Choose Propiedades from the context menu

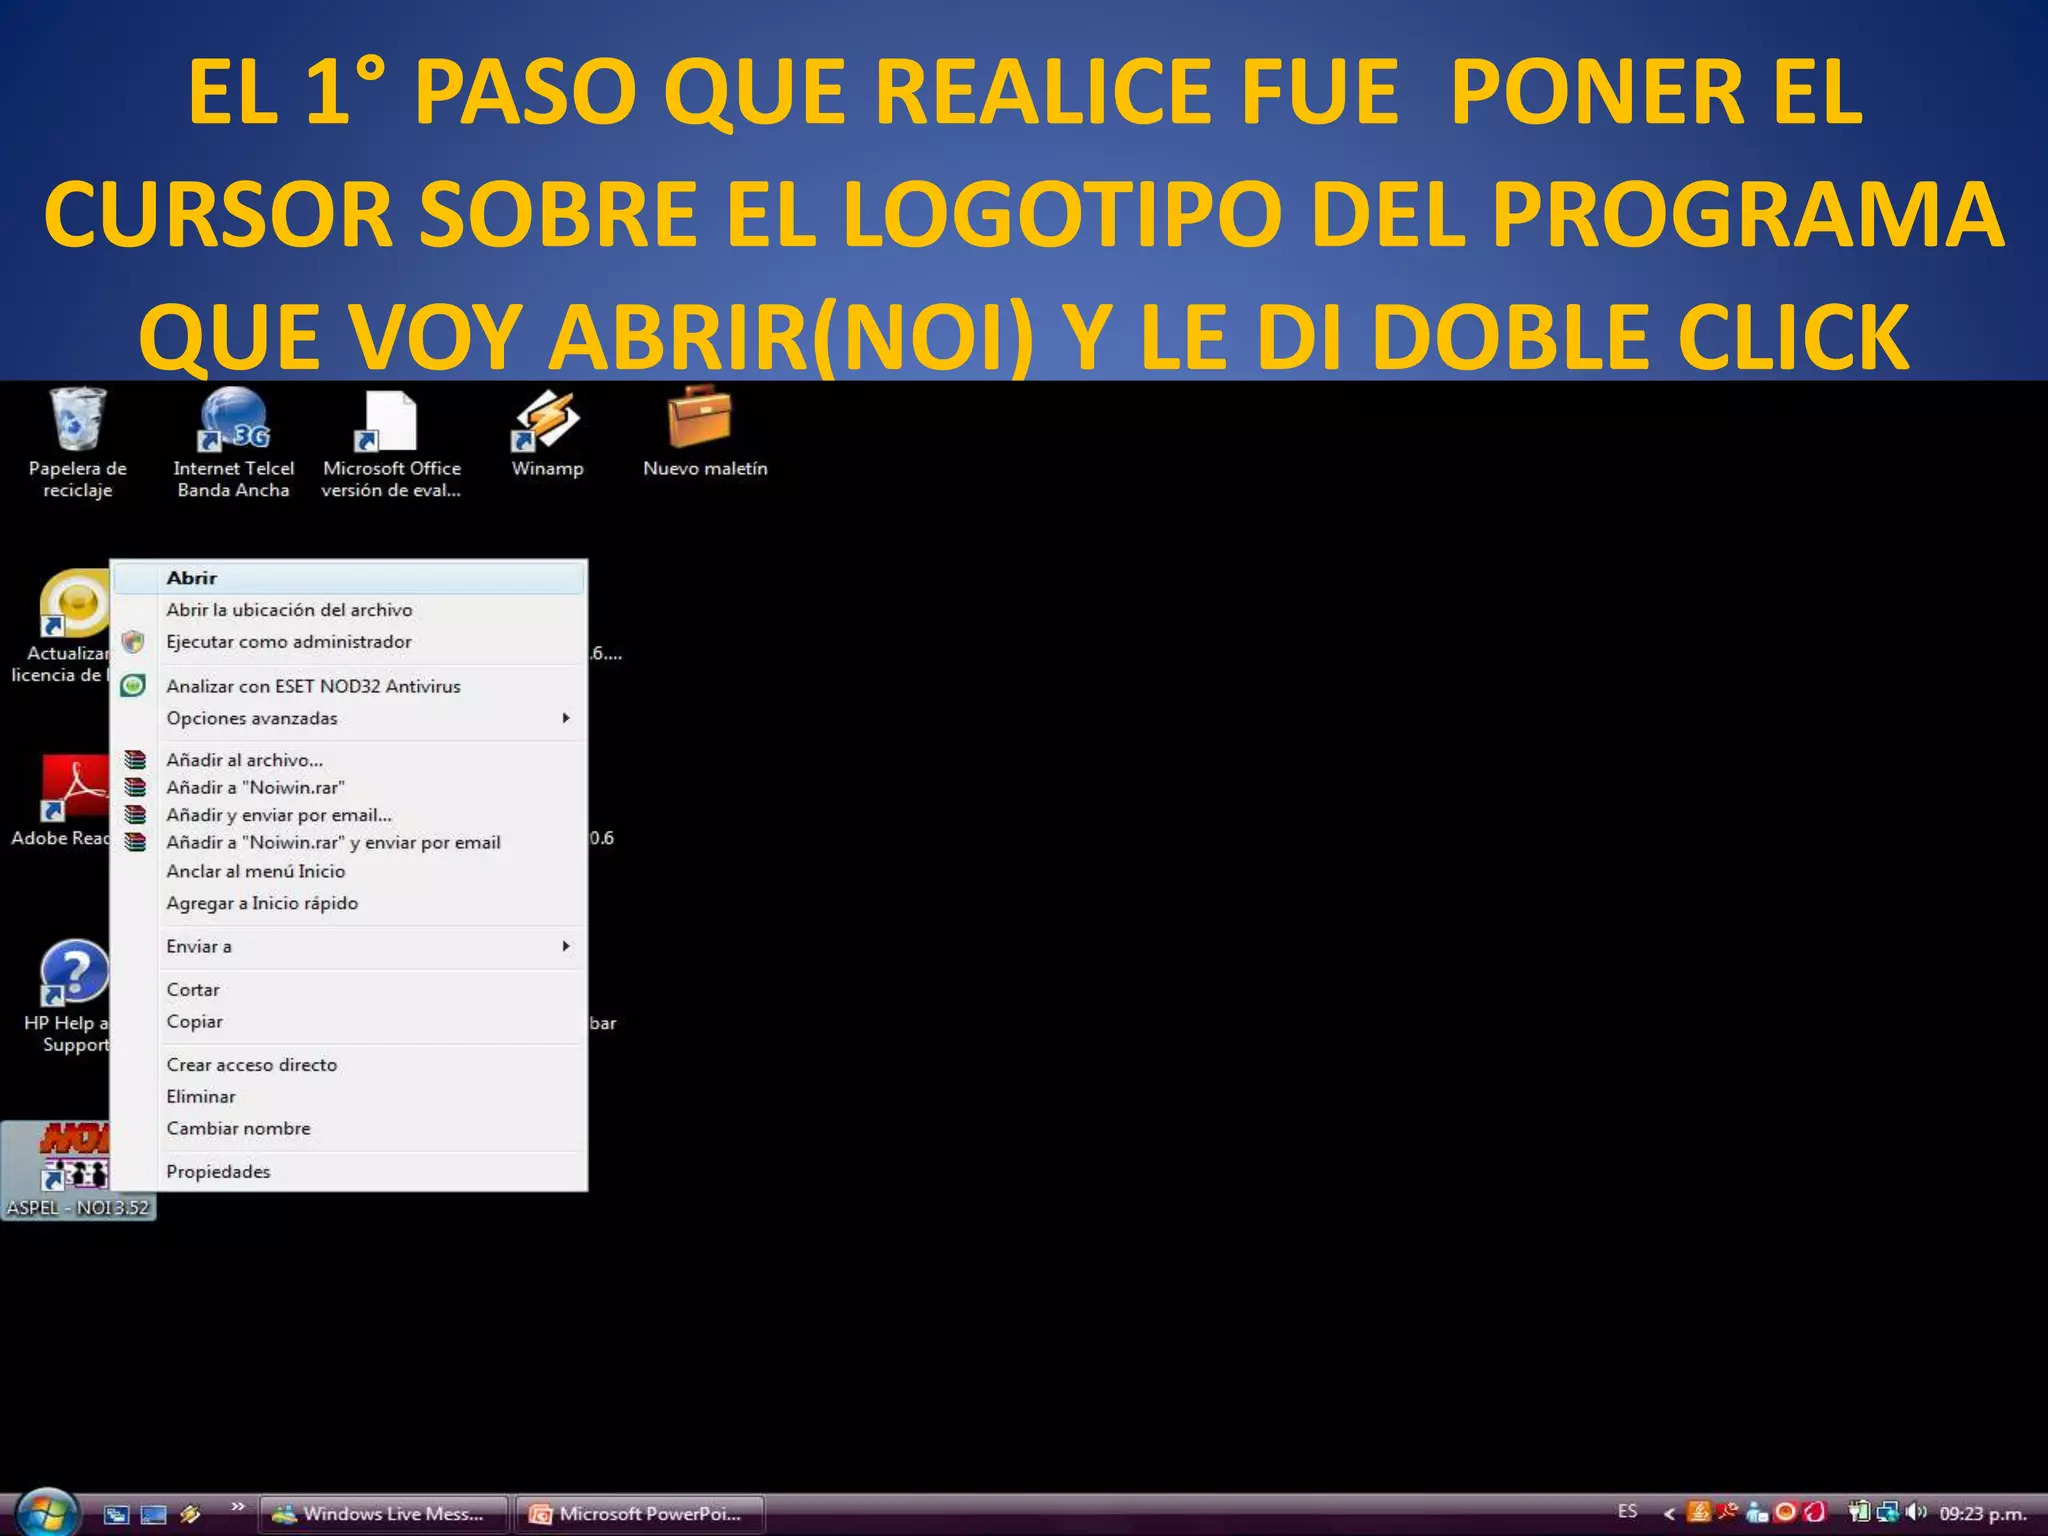point(218,1171)
